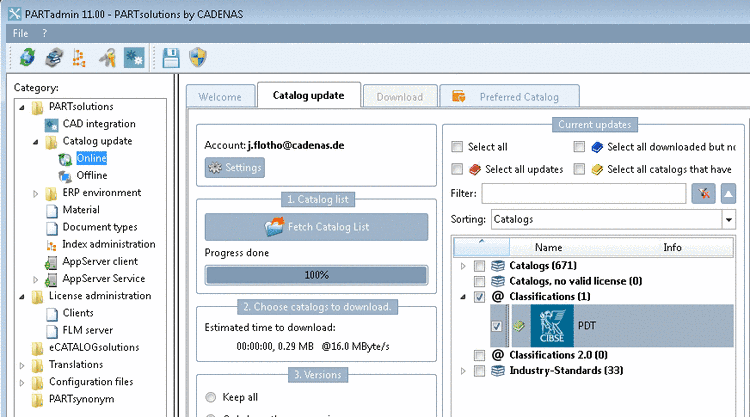
Task: Expand the Translations tree node
Action: pyautogui.click(x=22, y=366)
